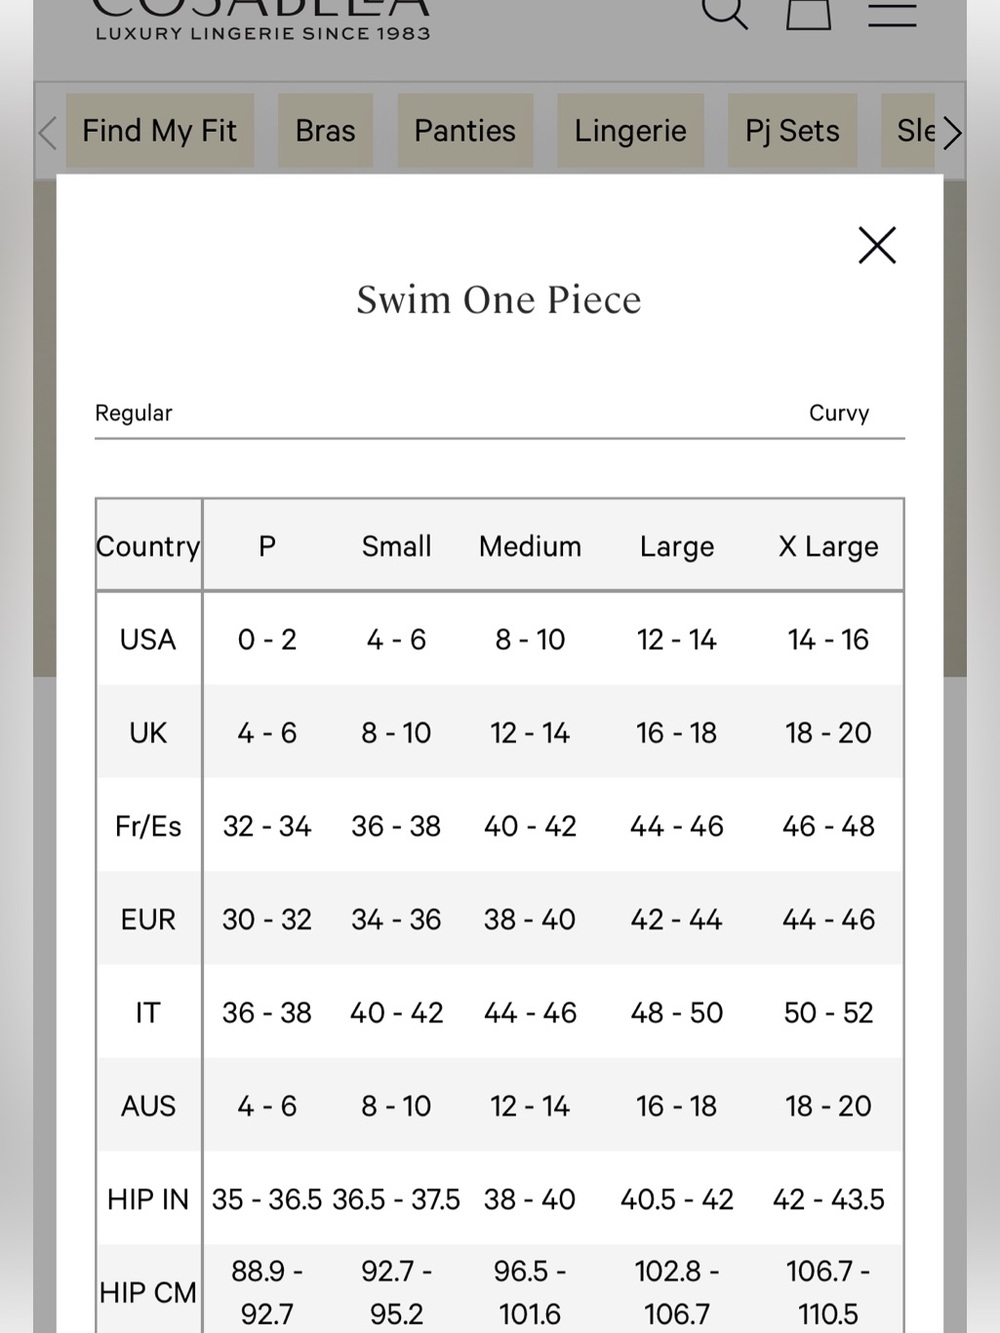
Task: Switch to the Curvy size tab
Action: [x=839, y=413]
